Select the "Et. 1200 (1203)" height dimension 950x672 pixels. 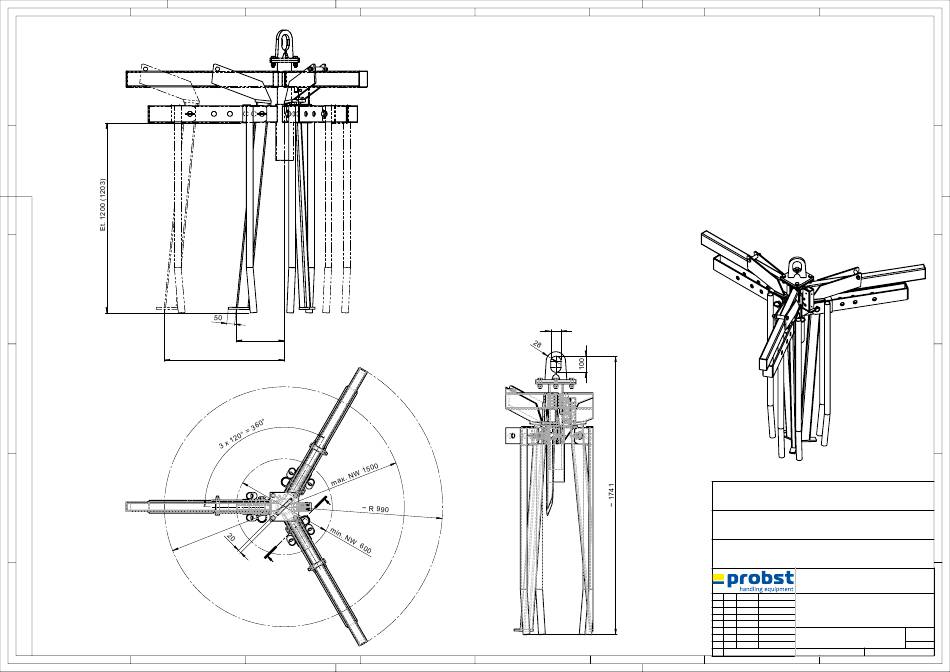pos(103,205)
